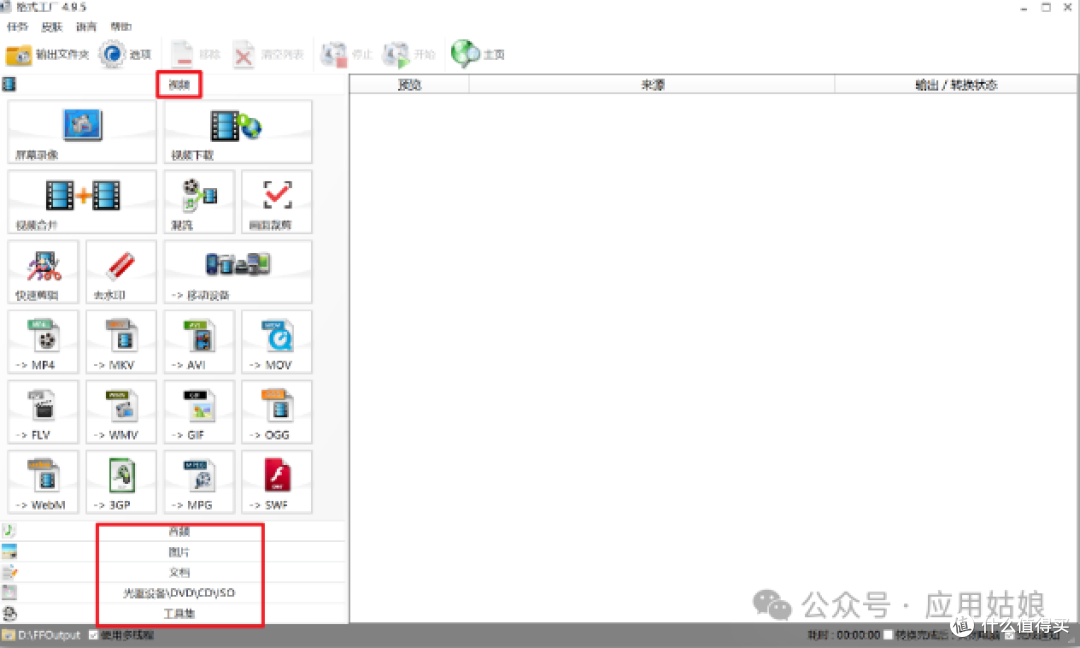The width and height of the screenshot is (1080, 648).
Task: Choose the convert to OGG tile
Action: click(x=277, y=412)
